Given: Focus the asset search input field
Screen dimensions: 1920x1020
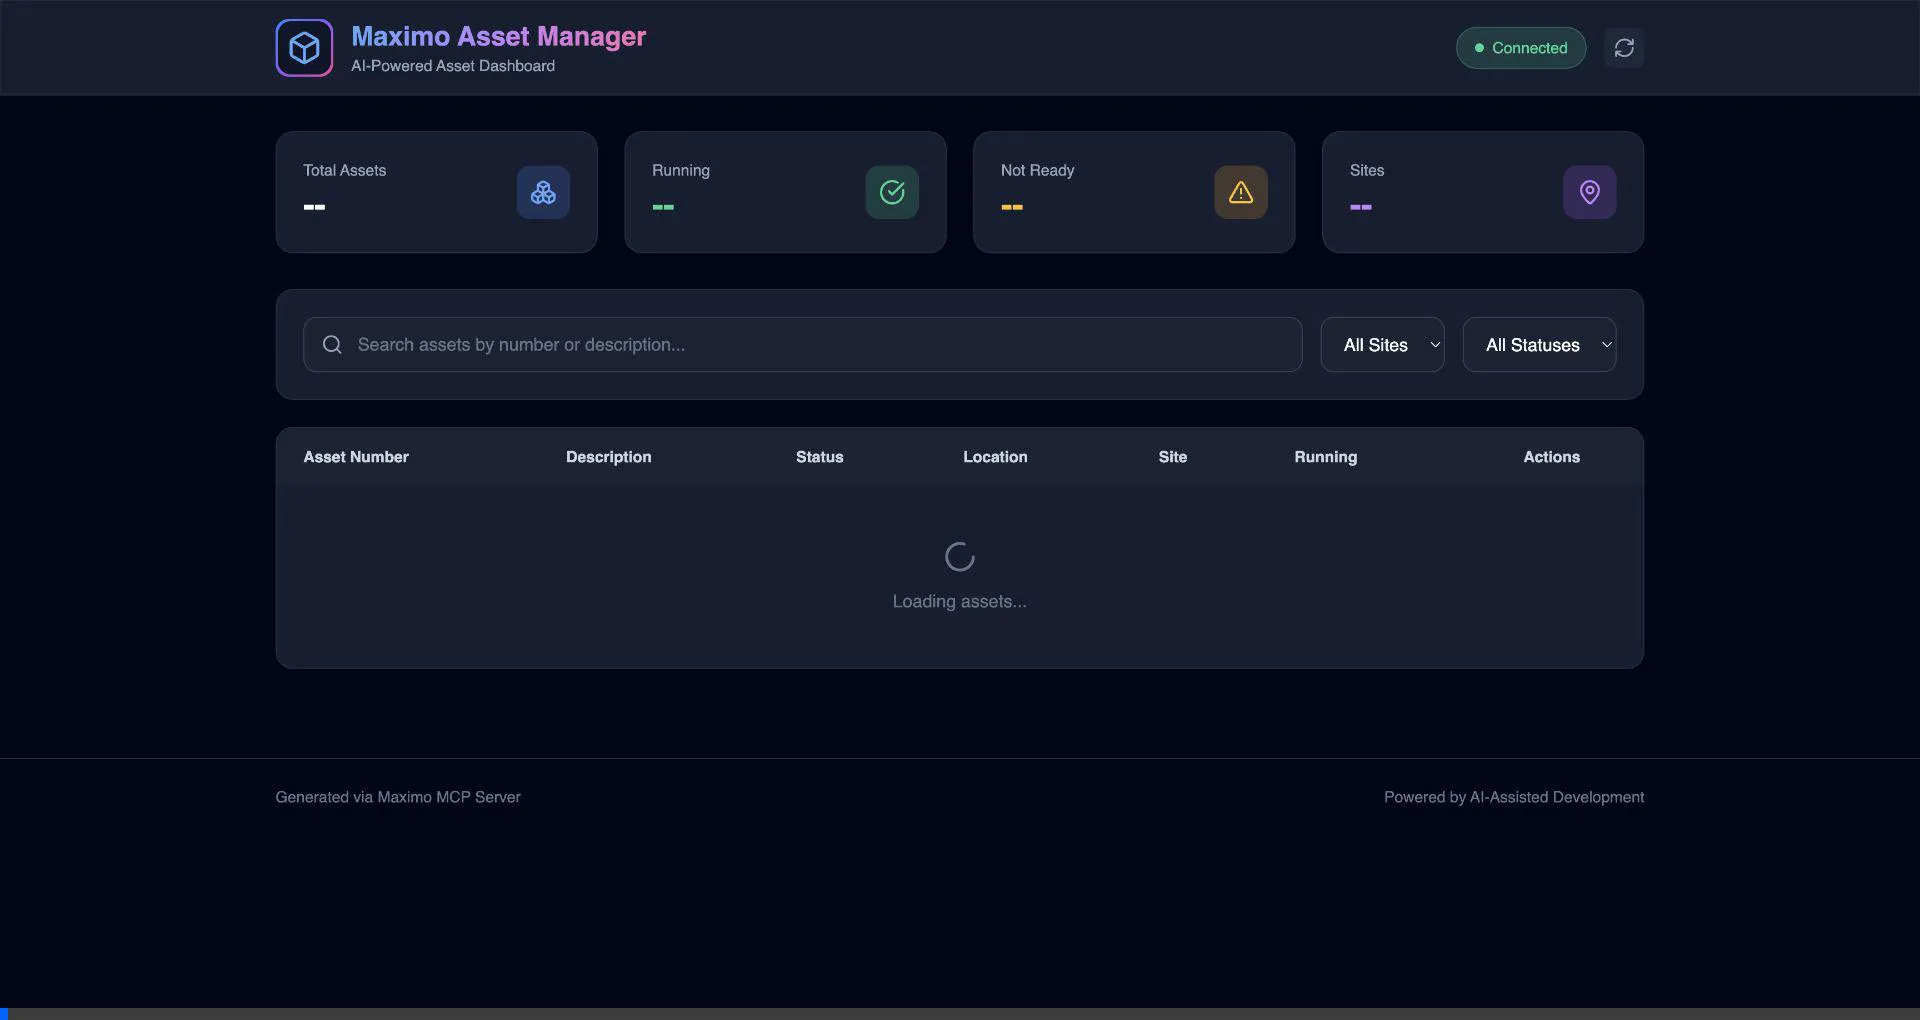Looking at the screenshot, I should (x=803, y=345).
